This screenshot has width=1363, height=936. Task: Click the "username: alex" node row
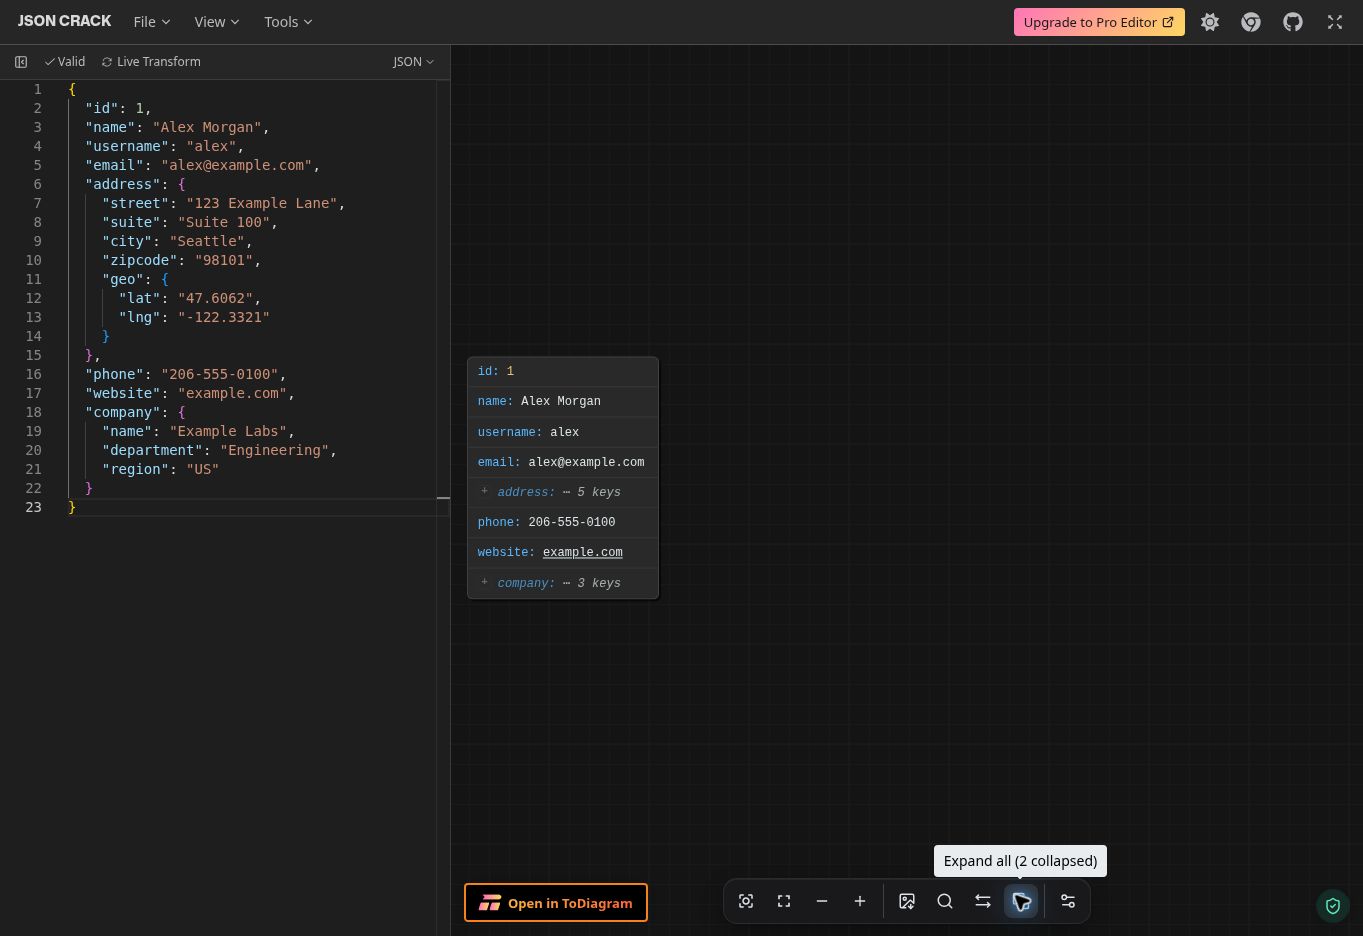coord(563,432)
